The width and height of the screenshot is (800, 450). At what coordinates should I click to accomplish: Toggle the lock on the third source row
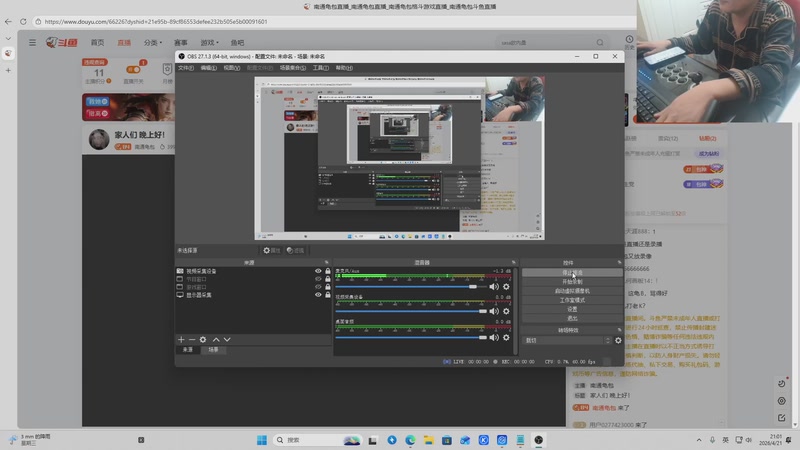328,287
